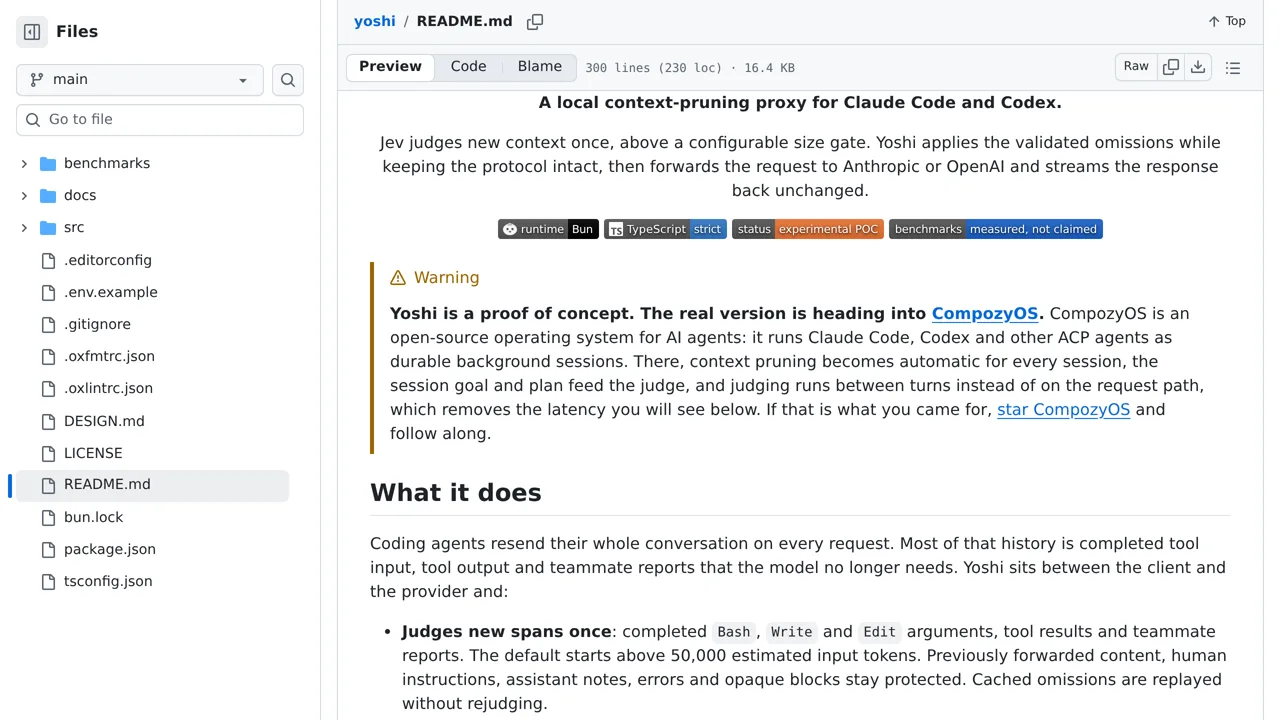Expand the src folder
This screenshot has height=720, width=1280.
tap(25, 227)
